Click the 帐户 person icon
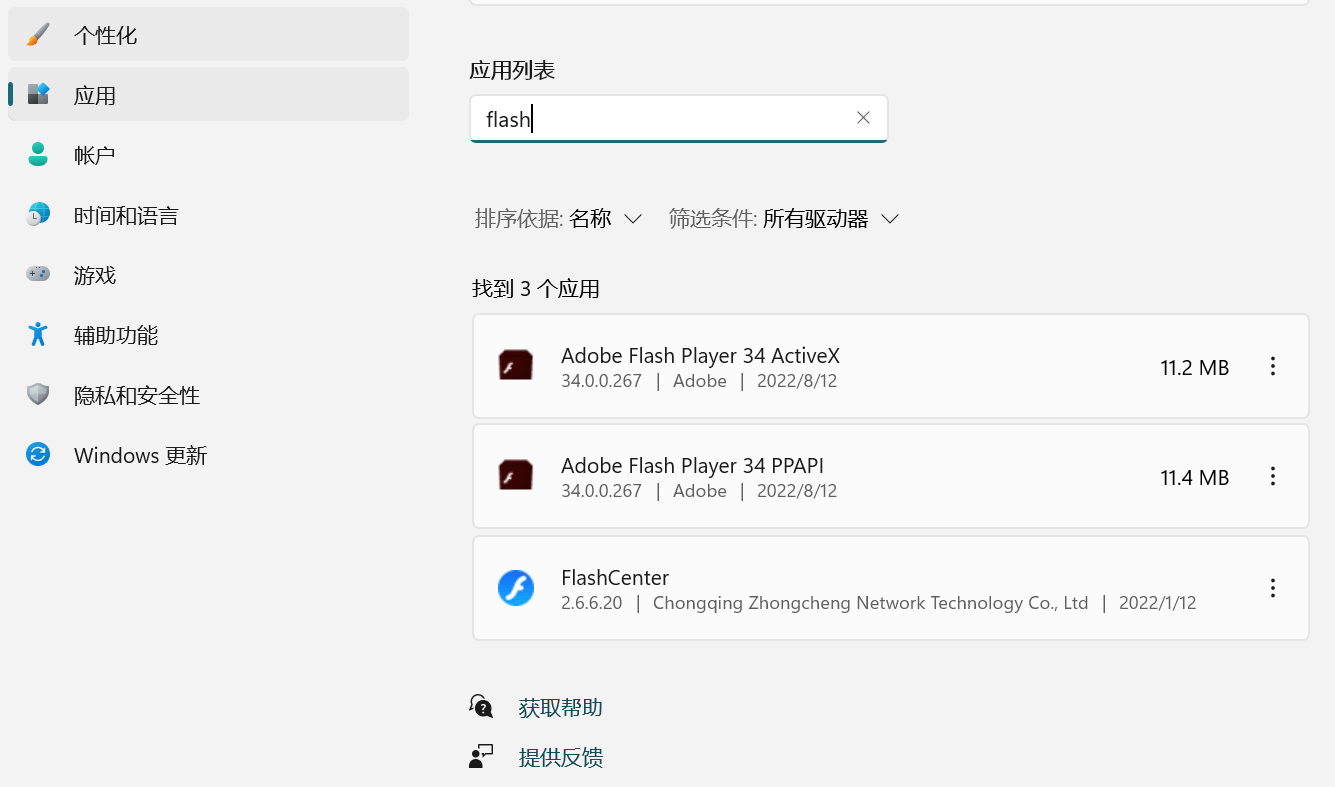Image resolution: width=1335 pixels, height=787 pixels. 38,154
